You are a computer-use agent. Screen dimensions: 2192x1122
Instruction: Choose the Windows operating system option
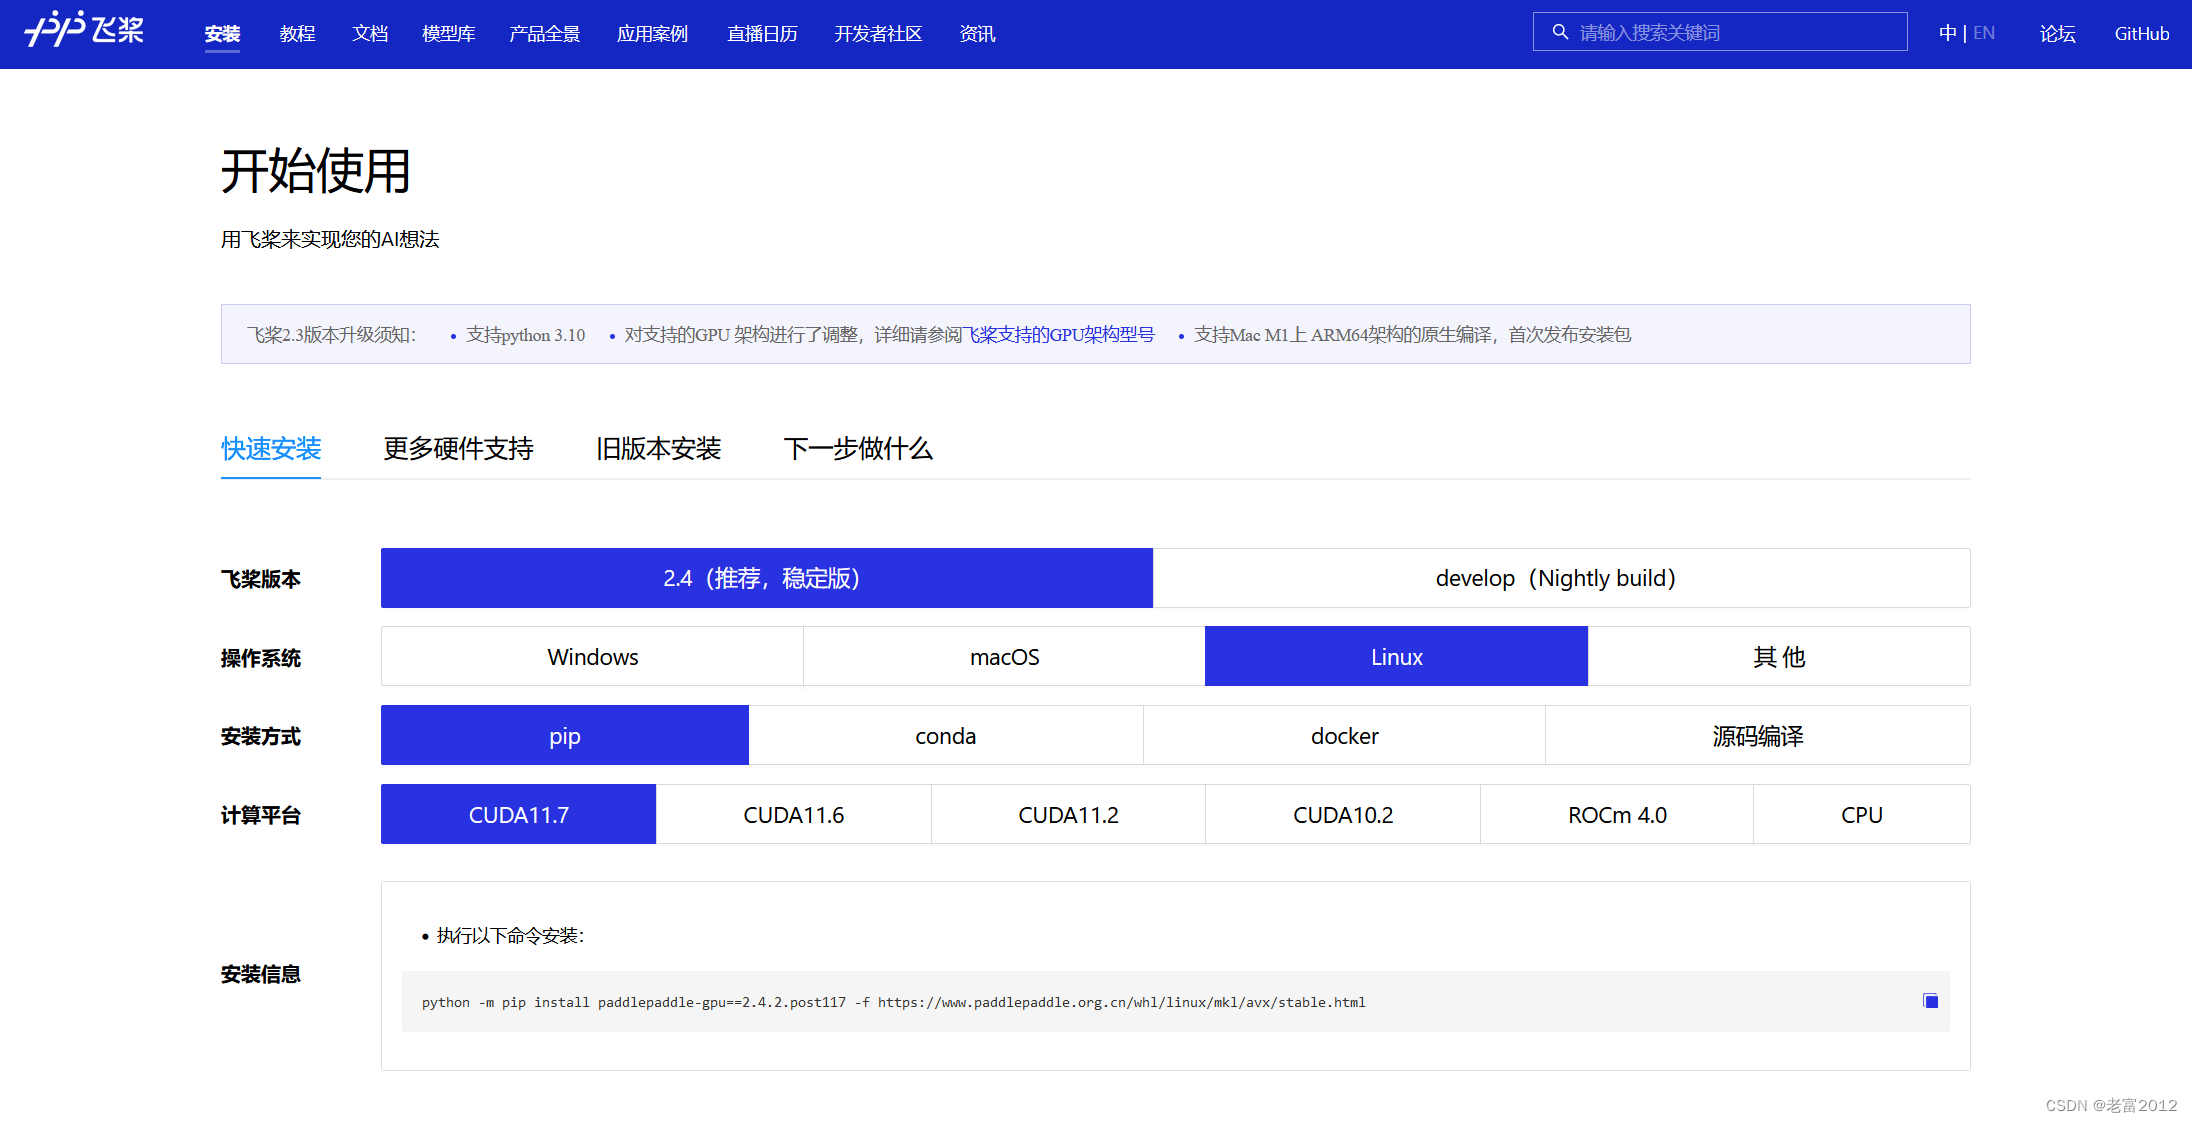592,657
